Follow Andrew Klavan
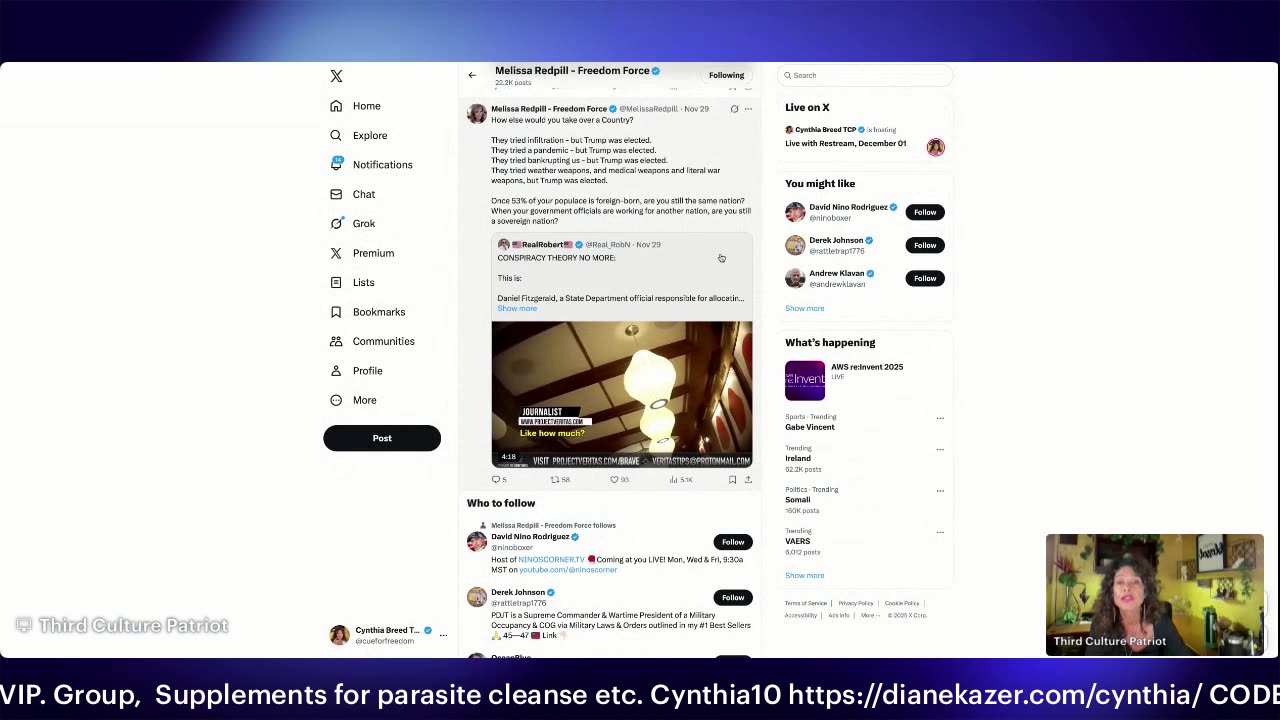 click(925, 278)
